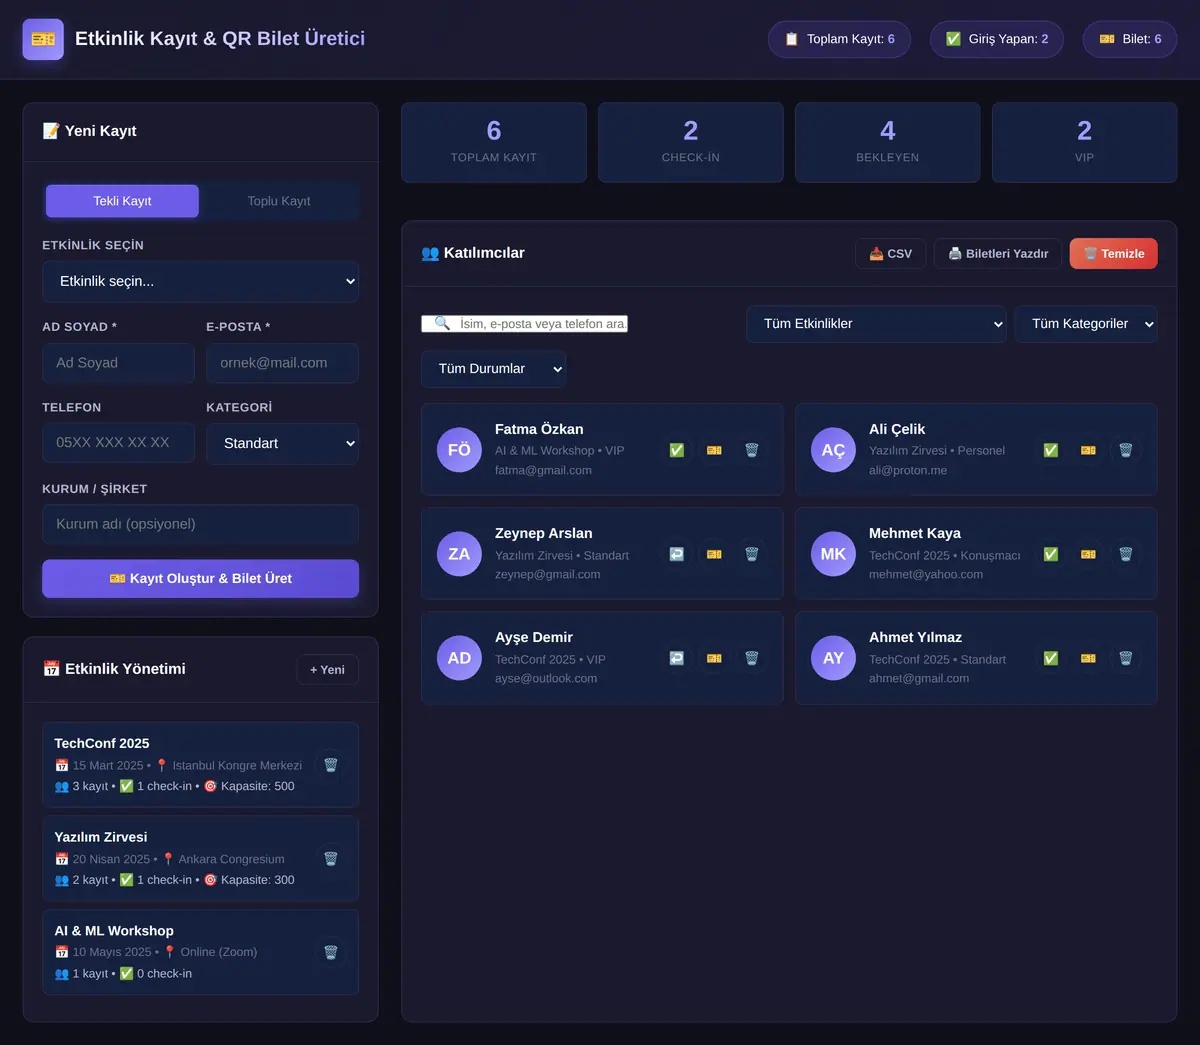Expand the Tüm Durumlar status filter
The image size is (1200, 1045).
pos(493,369)
